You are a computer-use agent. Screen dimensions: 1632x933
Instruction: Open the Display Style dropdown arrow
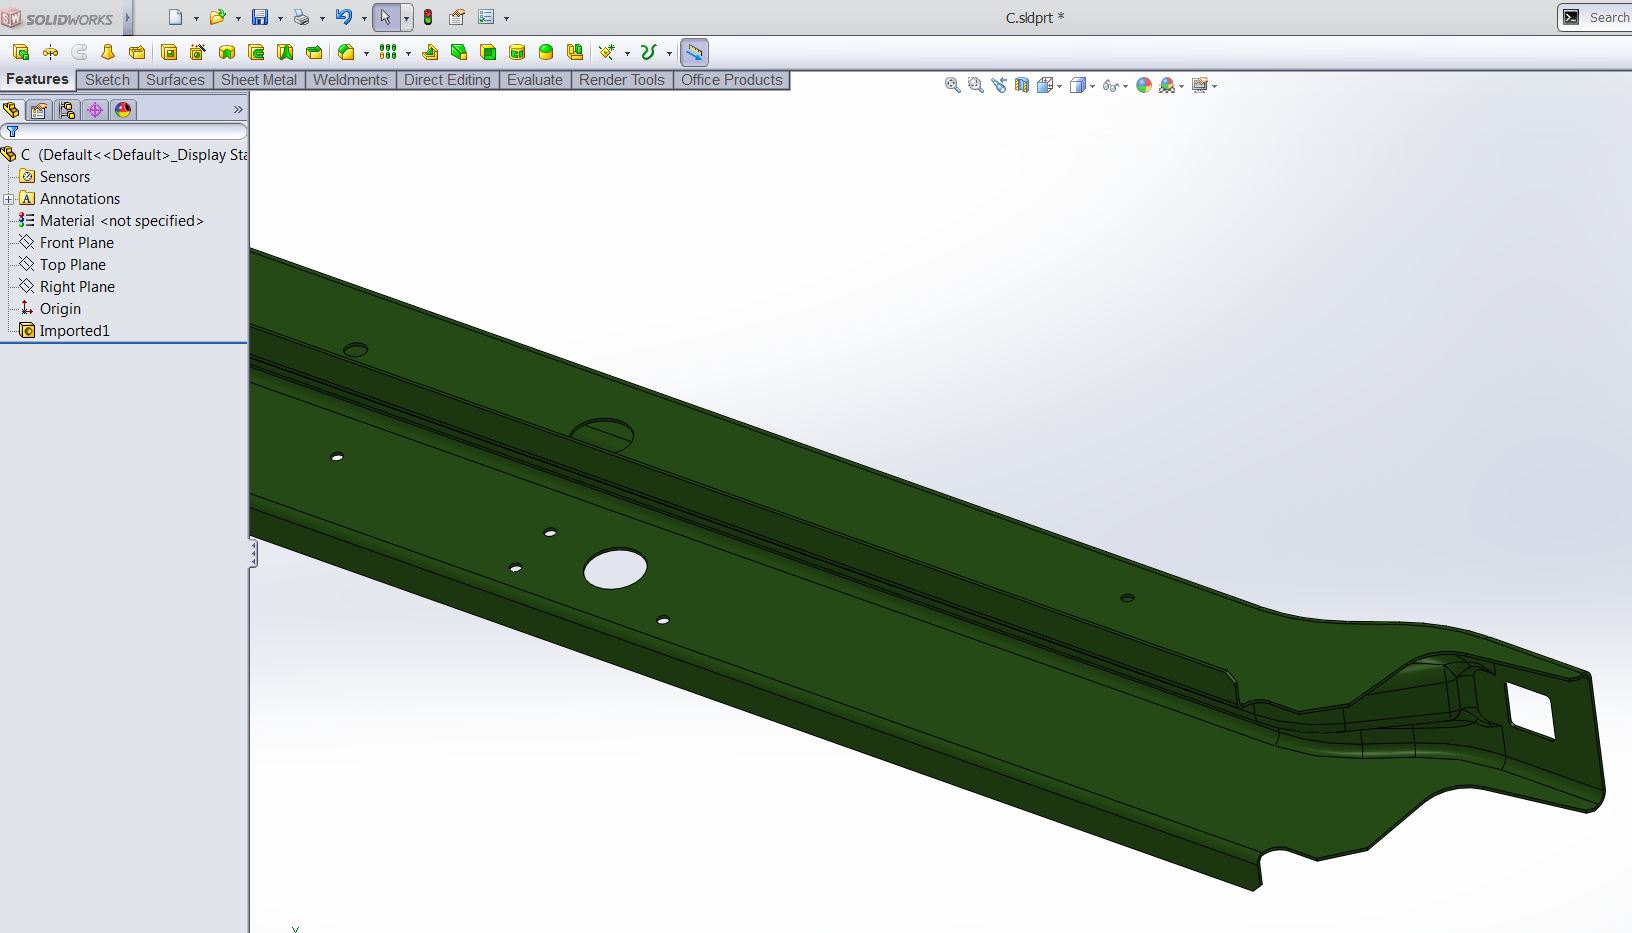(1092, 87)
